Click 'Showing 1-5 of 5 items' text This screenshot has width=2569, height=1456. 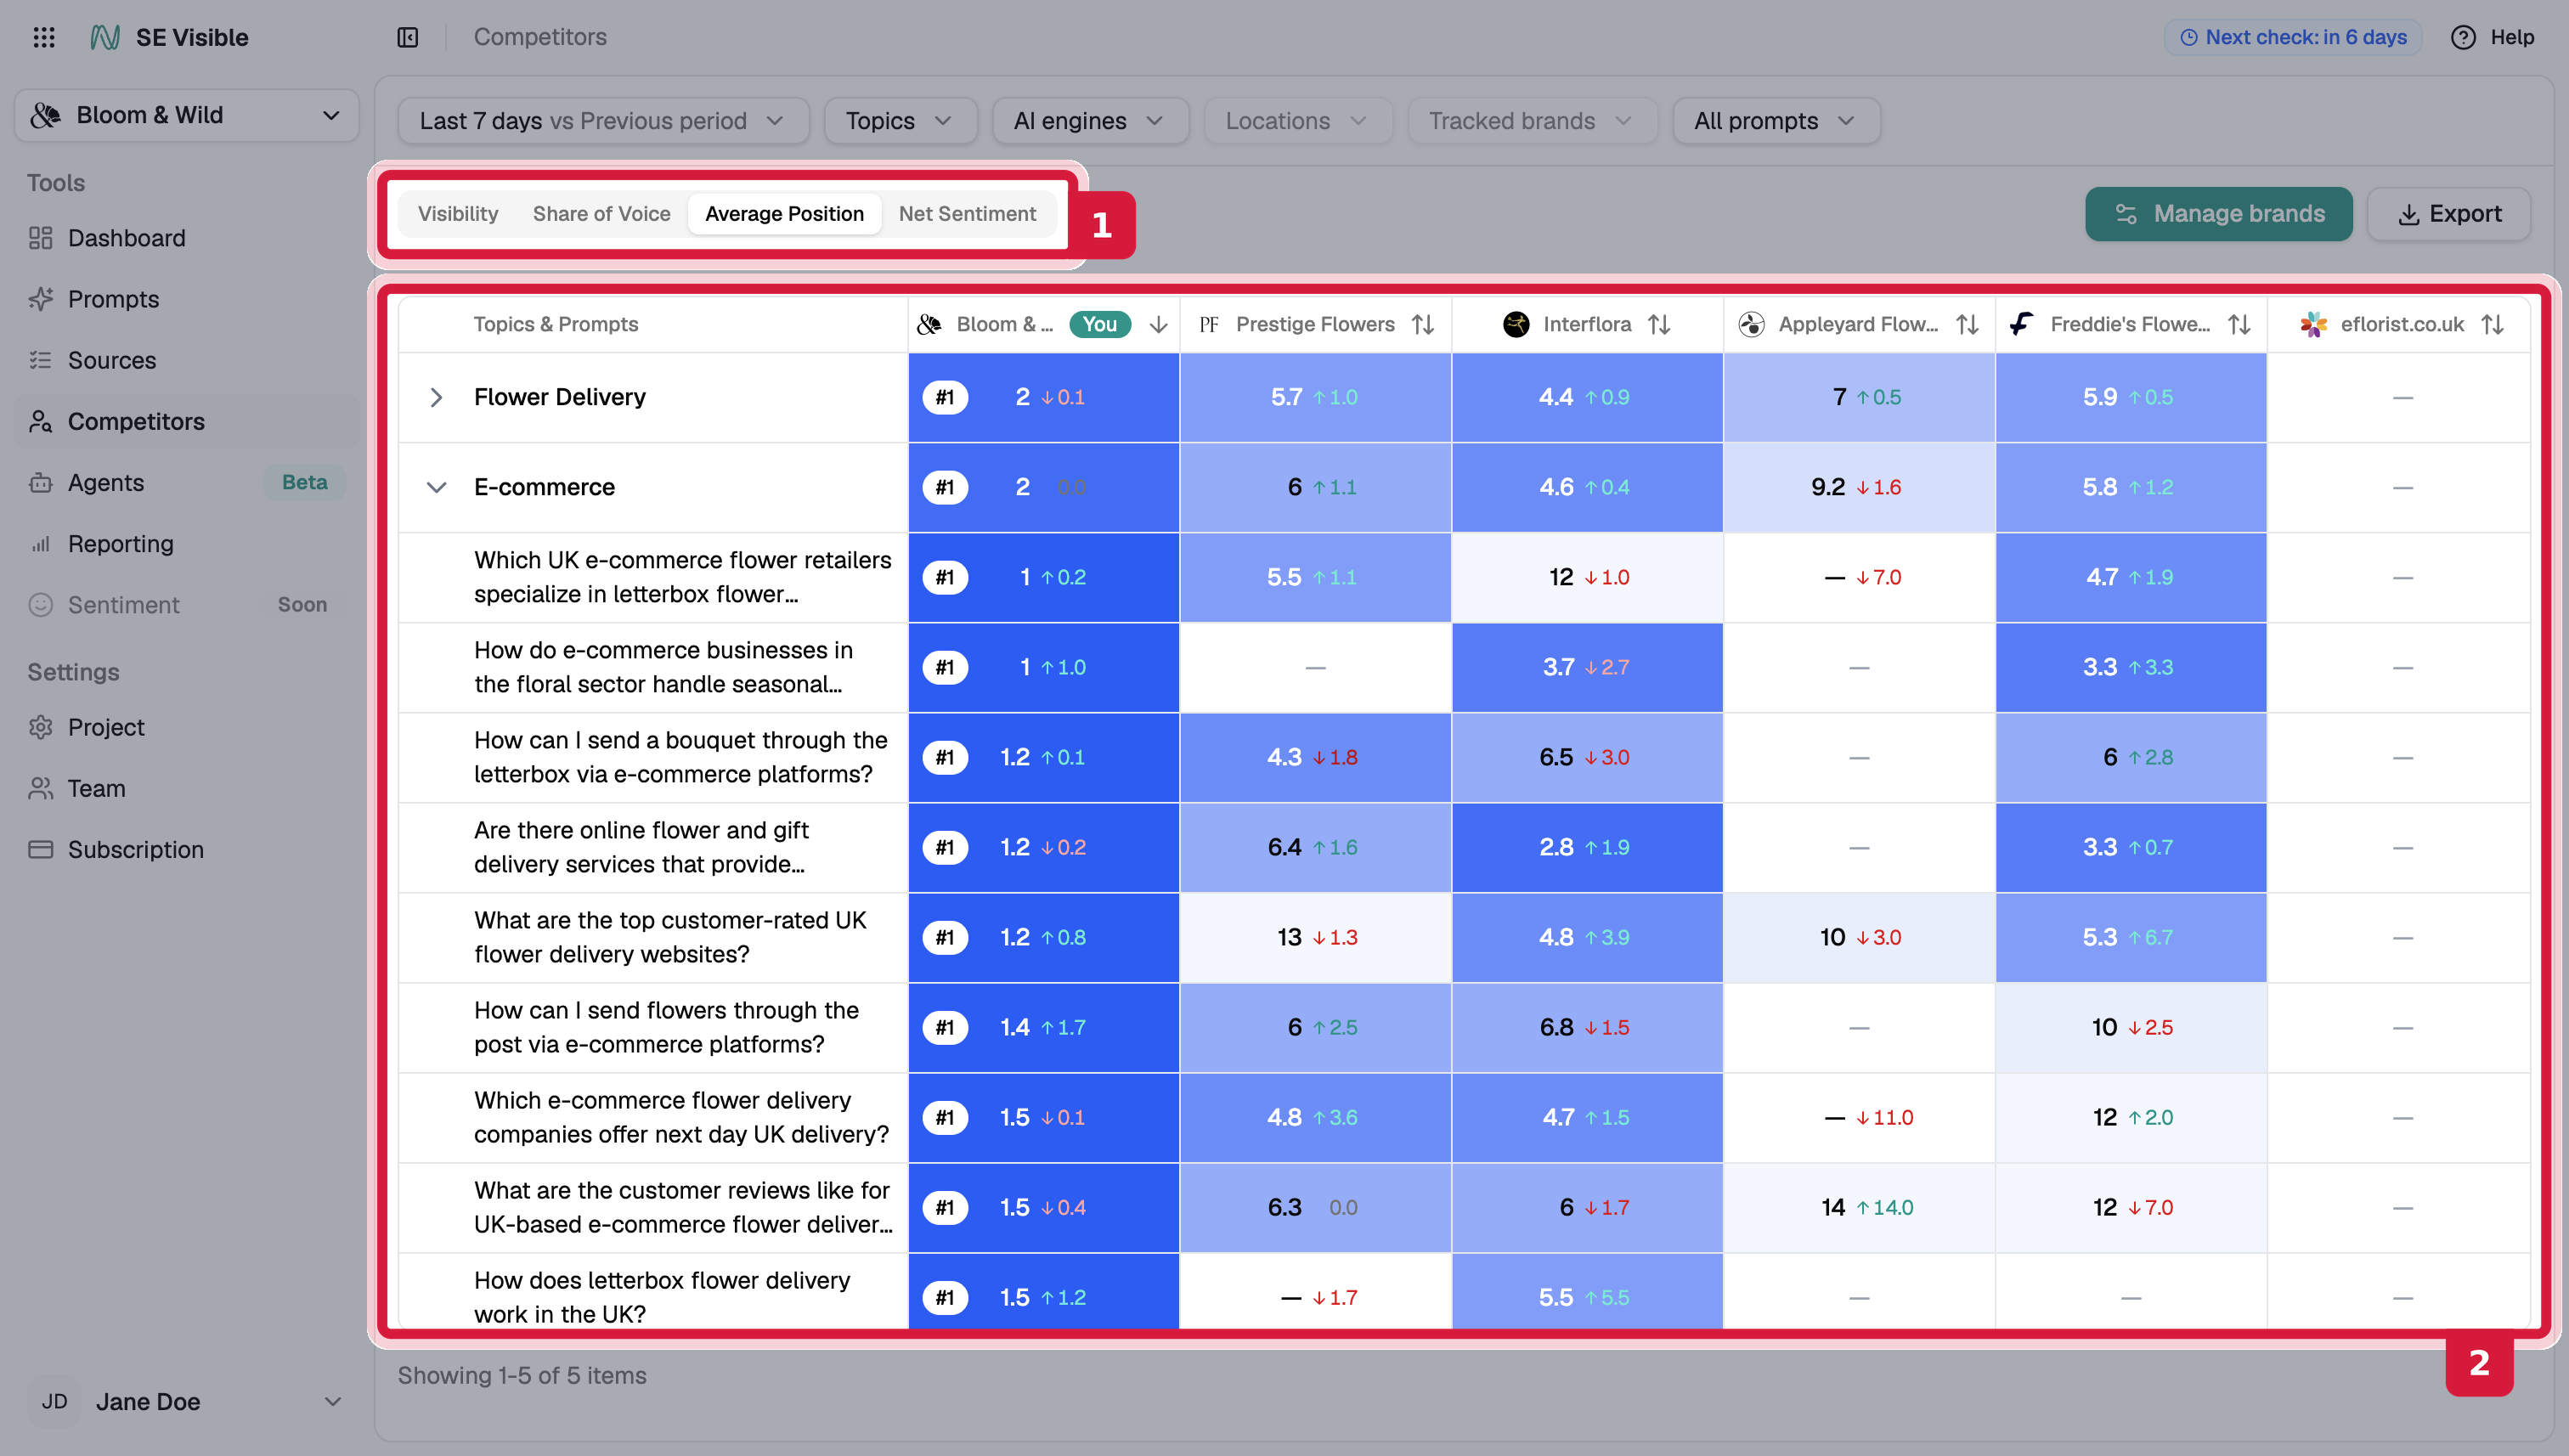coord(522,1375)
